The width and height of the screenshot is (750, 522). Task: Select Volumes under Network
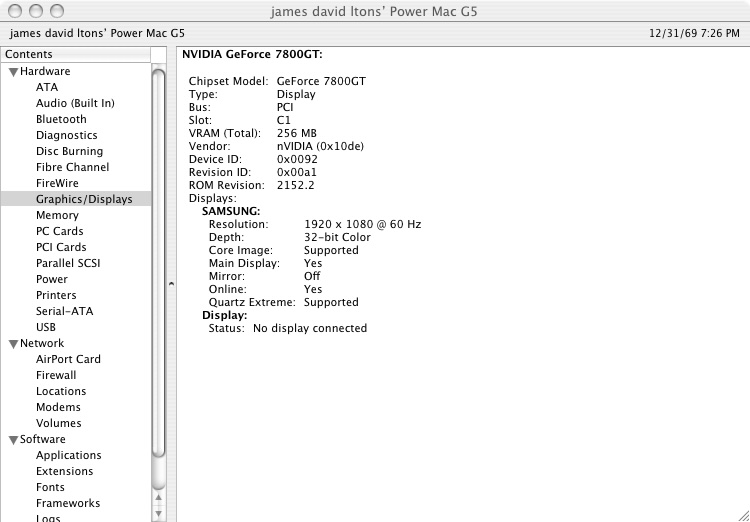click(x=59, y=423)
